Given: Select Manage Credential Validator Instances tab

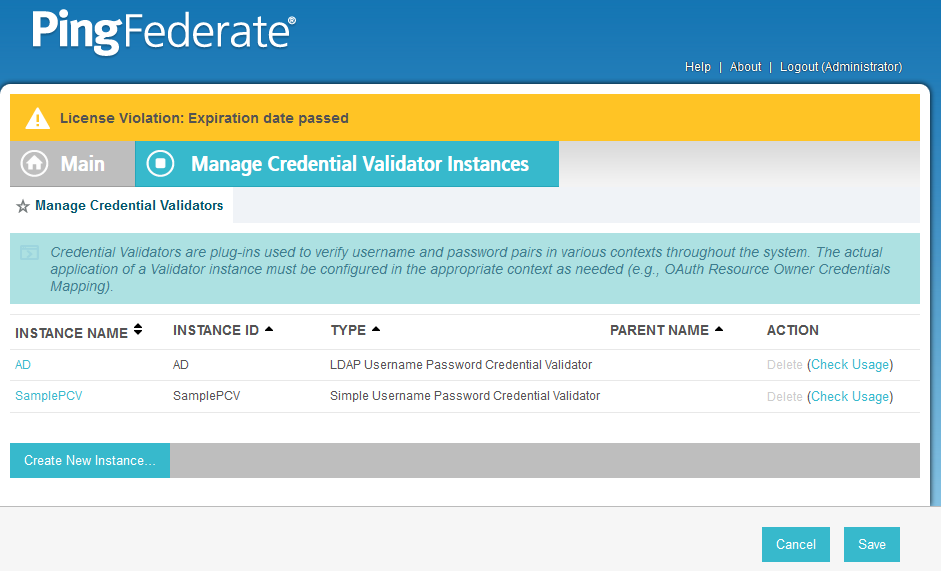Looking at the screenshot, I should (x=347, y=163).
